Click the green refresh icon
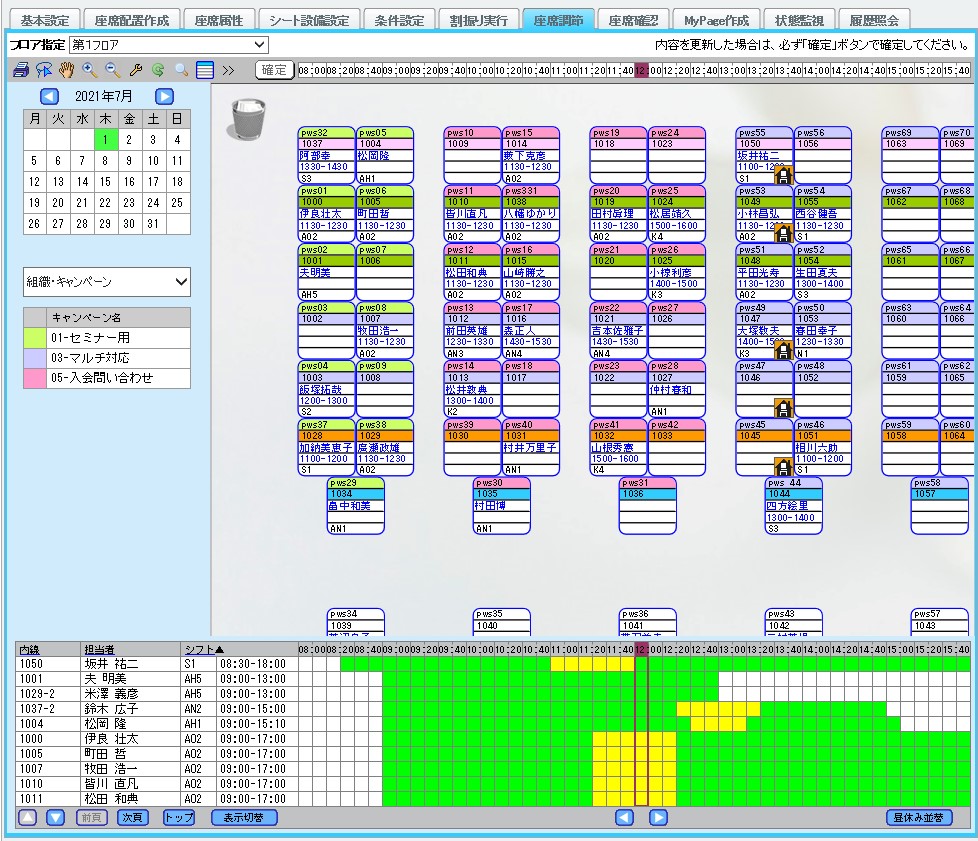The height and width of the screenshot is (841, 978). click(158, 70)
